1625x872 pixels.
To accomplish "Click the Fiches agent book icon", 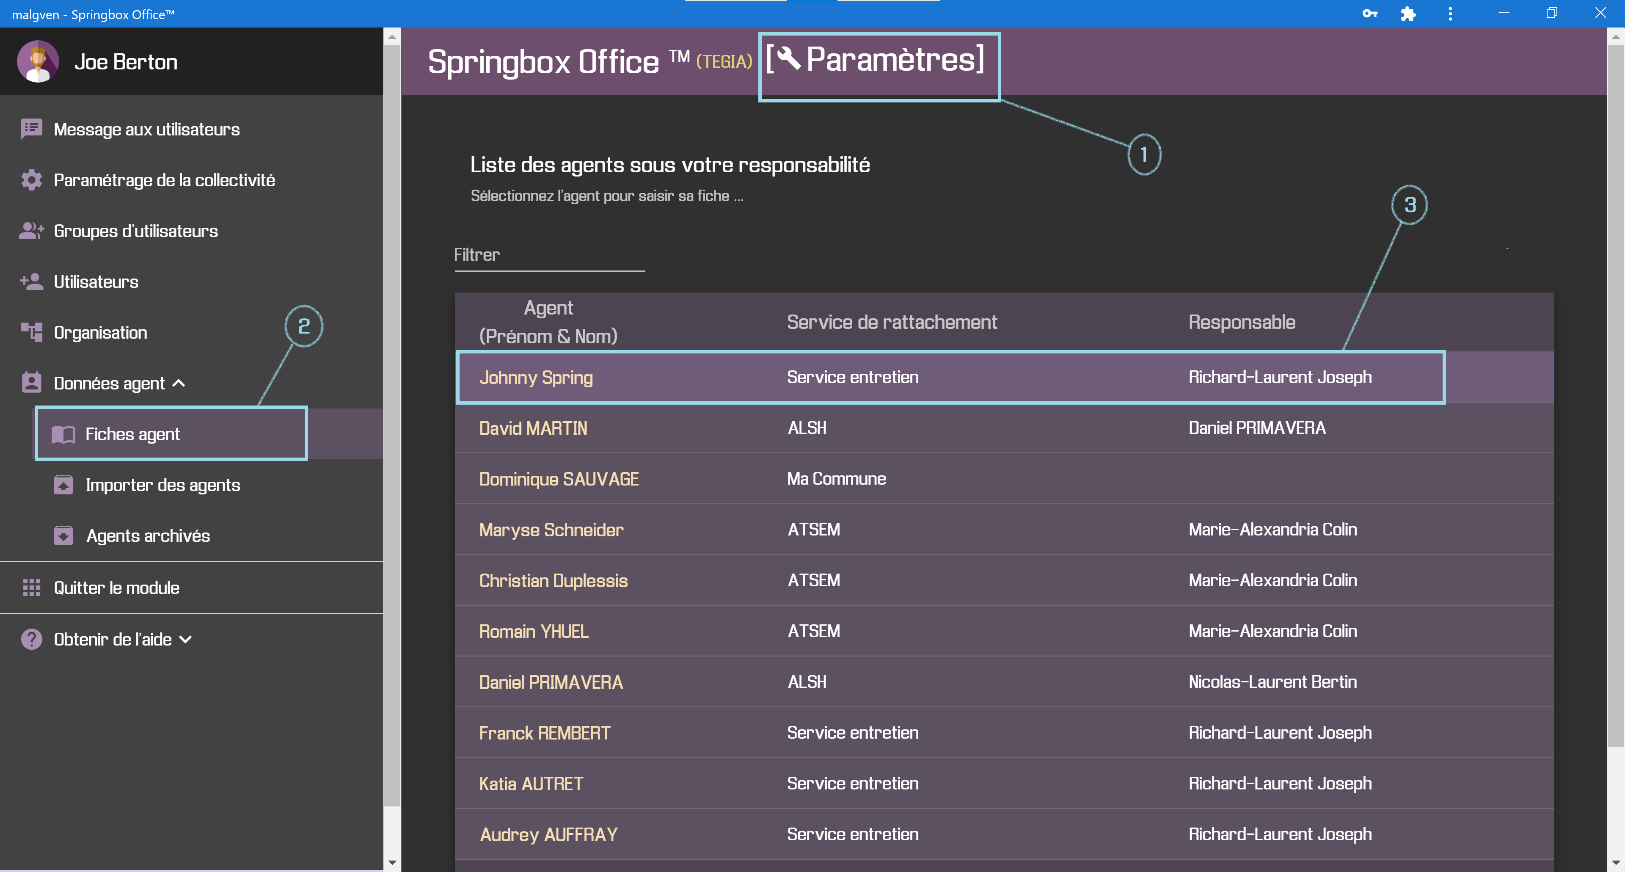I will pyautogui.click(x=63, y=434).
